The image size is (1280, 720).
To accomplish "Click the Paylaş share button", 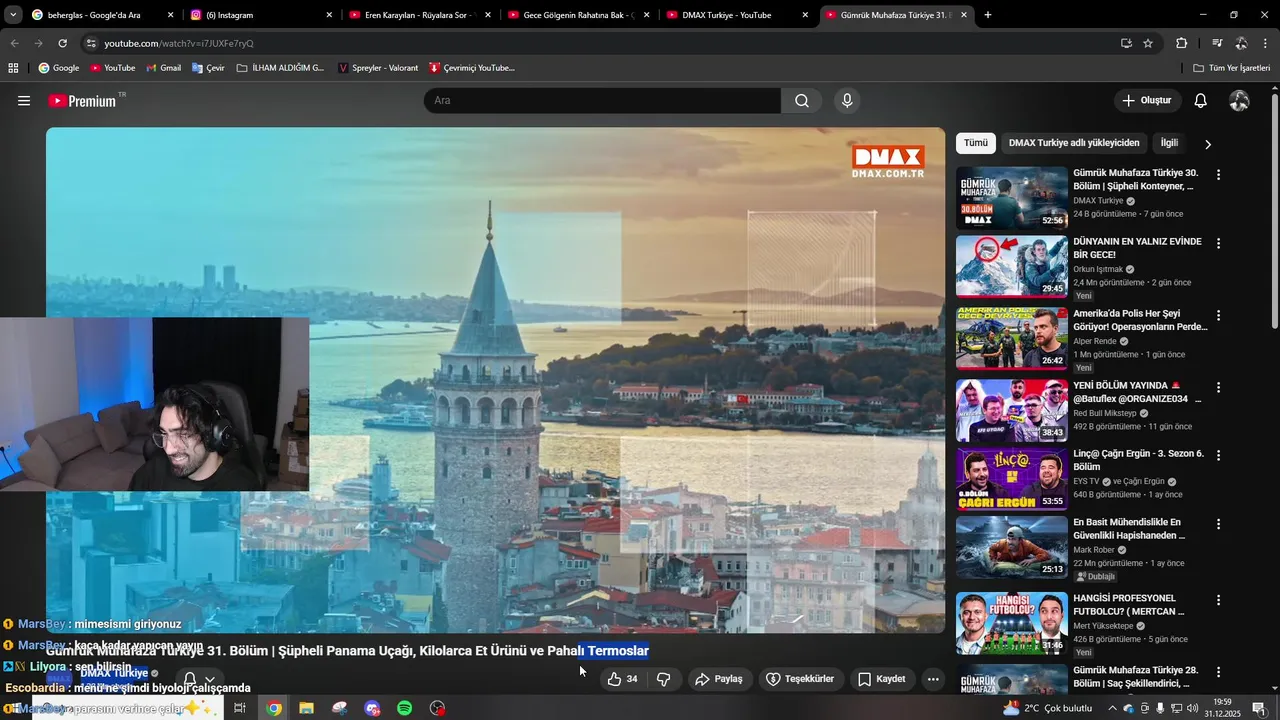I will click(x=718, y=679).
